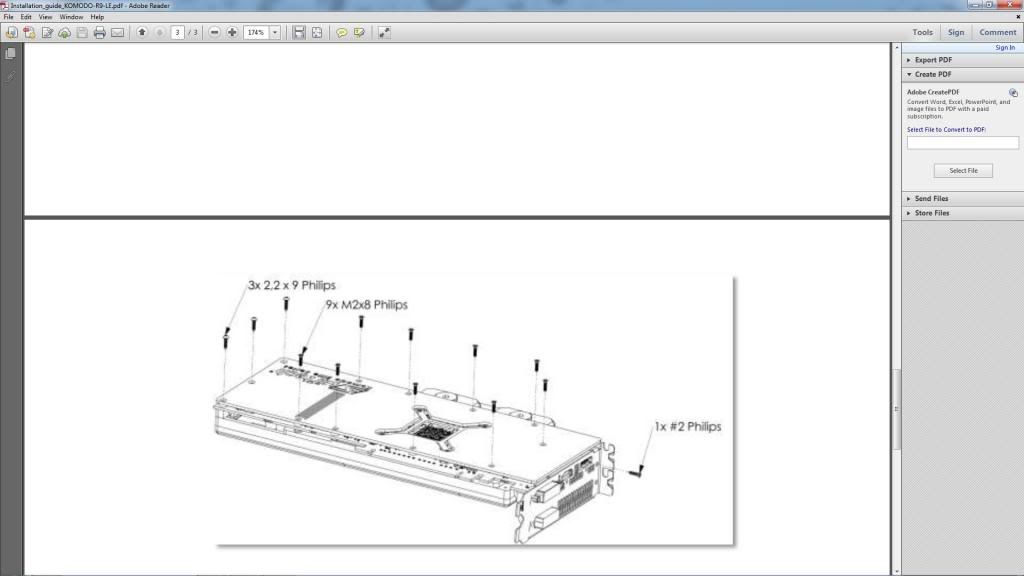Click the Send by email envelope icon
Image resolution: width=1024 pixels, height=576 pixels.
click(117, 33)
